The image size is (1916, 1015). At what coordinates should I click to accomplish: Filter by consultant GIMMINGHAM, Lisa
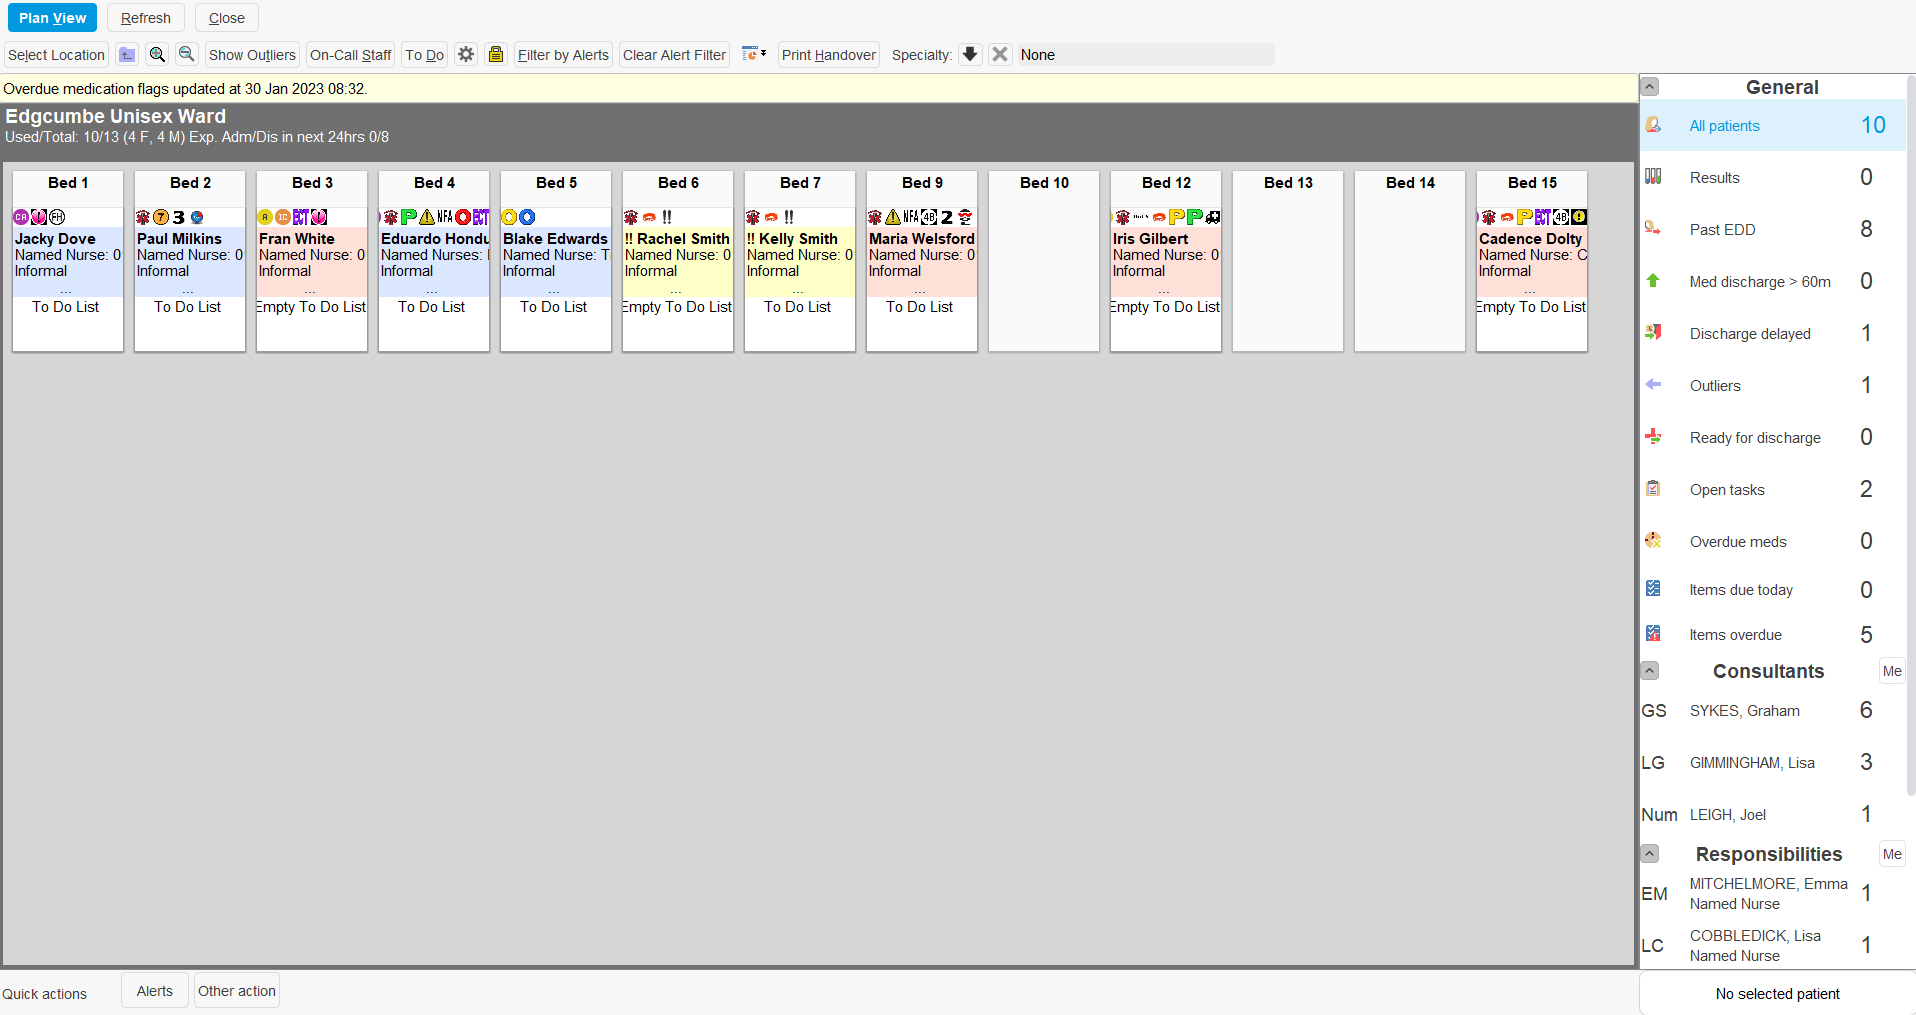tap(1772, 763)
